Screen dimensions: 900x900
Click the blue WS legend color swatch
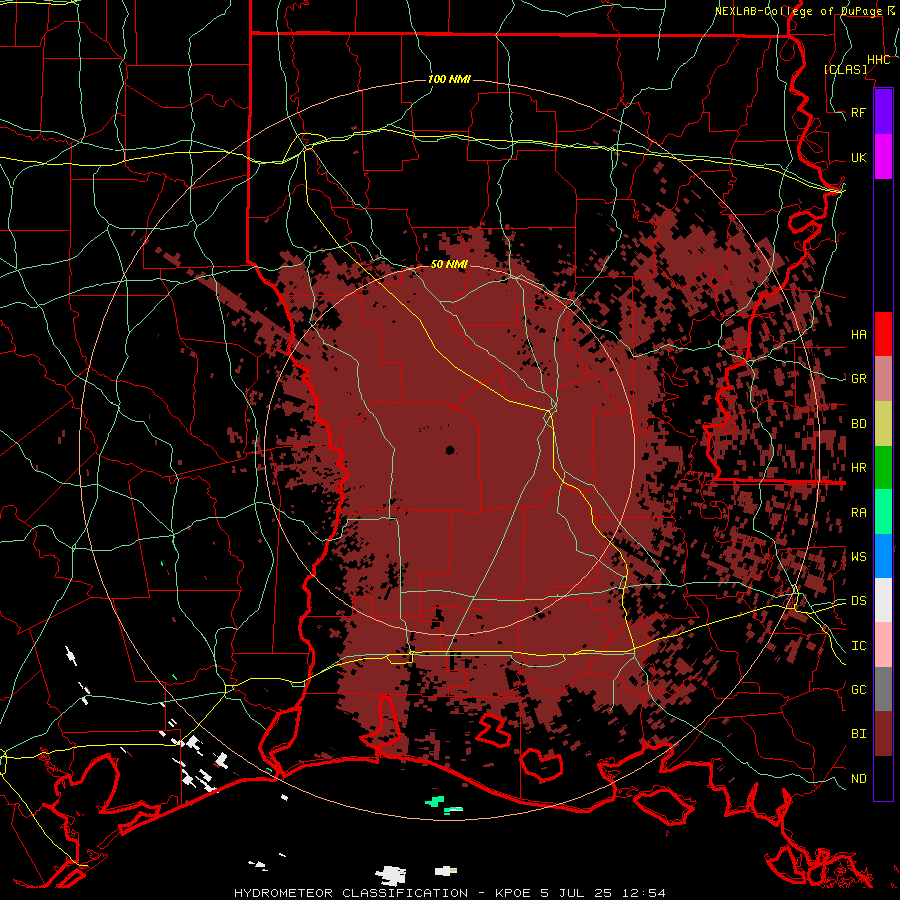pos(883,556)
